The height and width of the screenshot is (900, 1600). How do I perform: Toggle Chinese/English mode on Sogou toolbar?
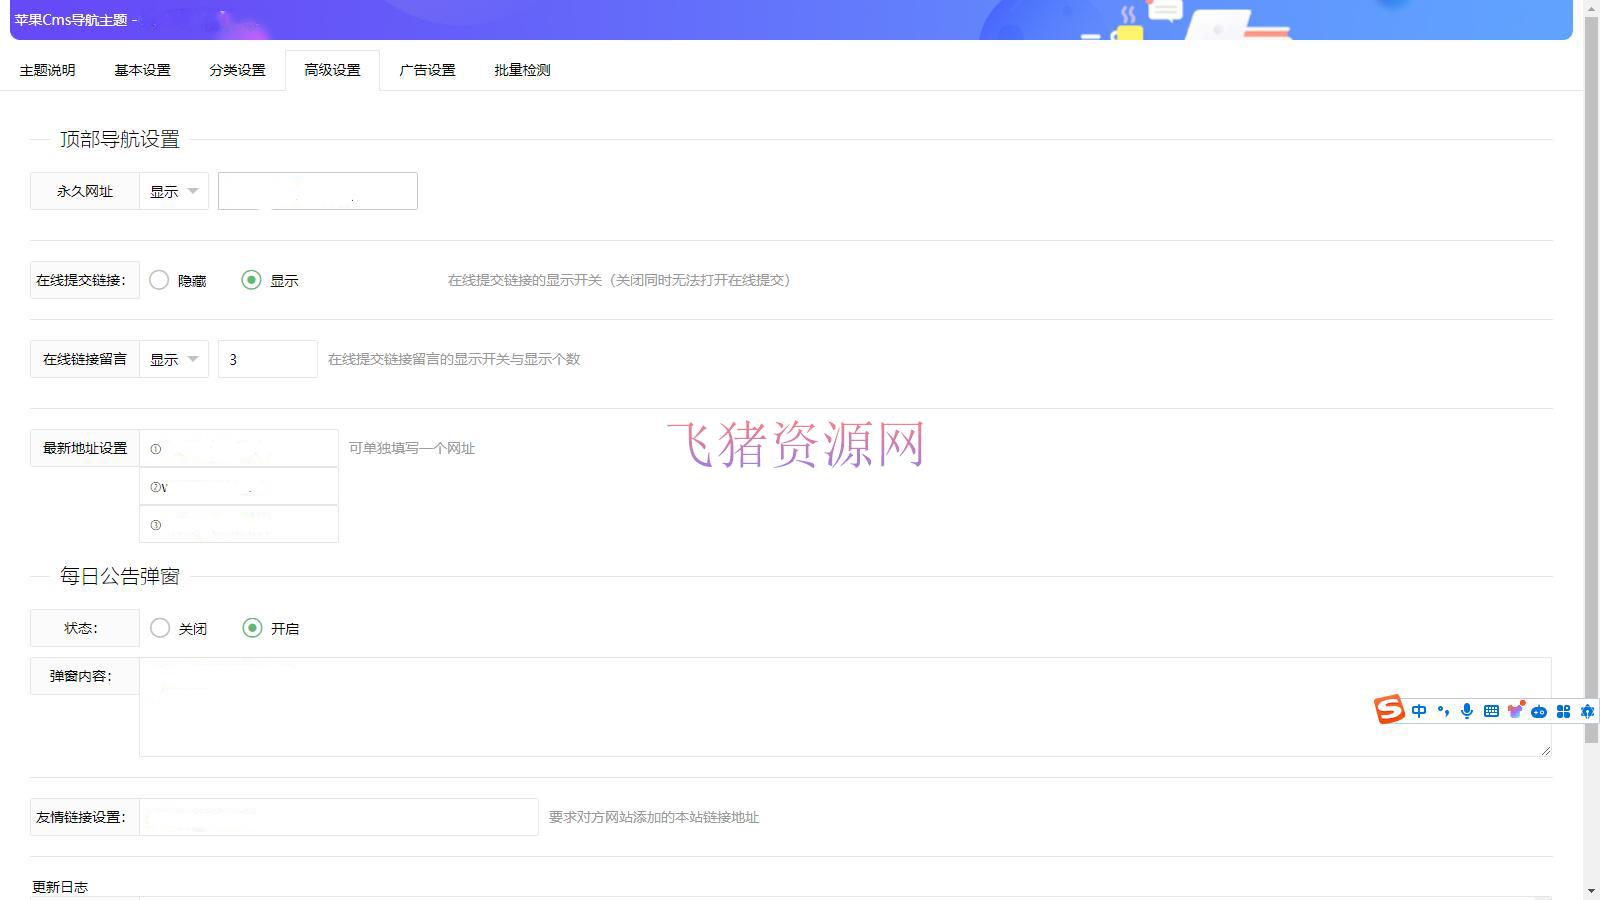click(x=1418, y=710)
